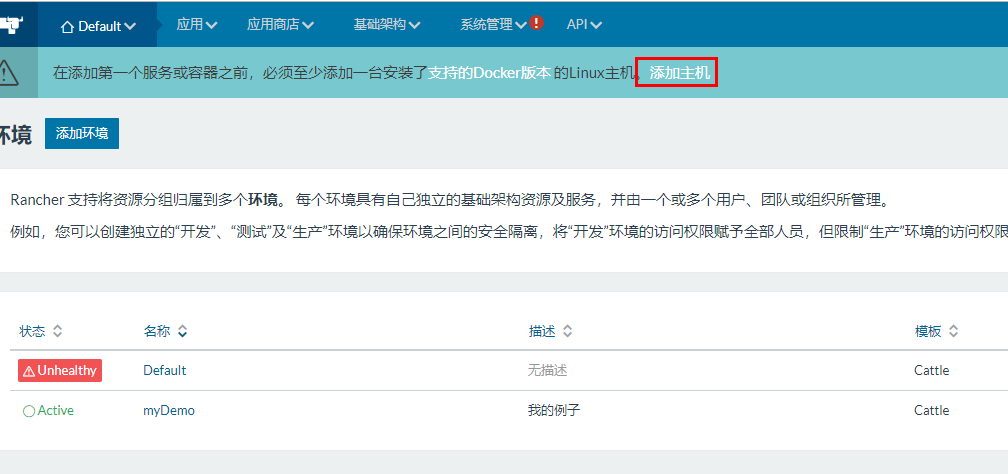This screenshot has width=1008, height=474.
Task: Click Cattle template in Default row
Action: point(932,370)
